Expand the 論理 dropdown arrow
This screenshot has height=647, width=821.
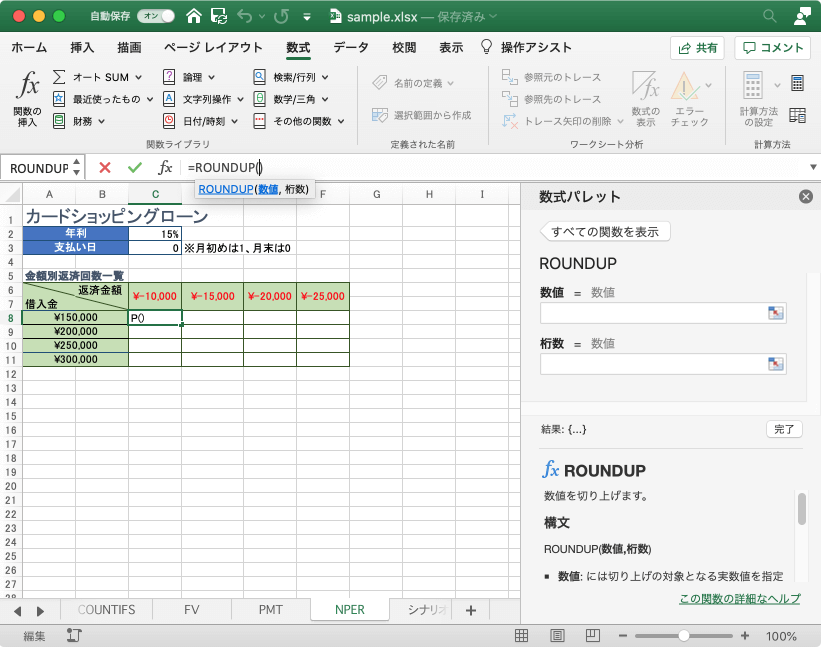[x=212, y=77]
